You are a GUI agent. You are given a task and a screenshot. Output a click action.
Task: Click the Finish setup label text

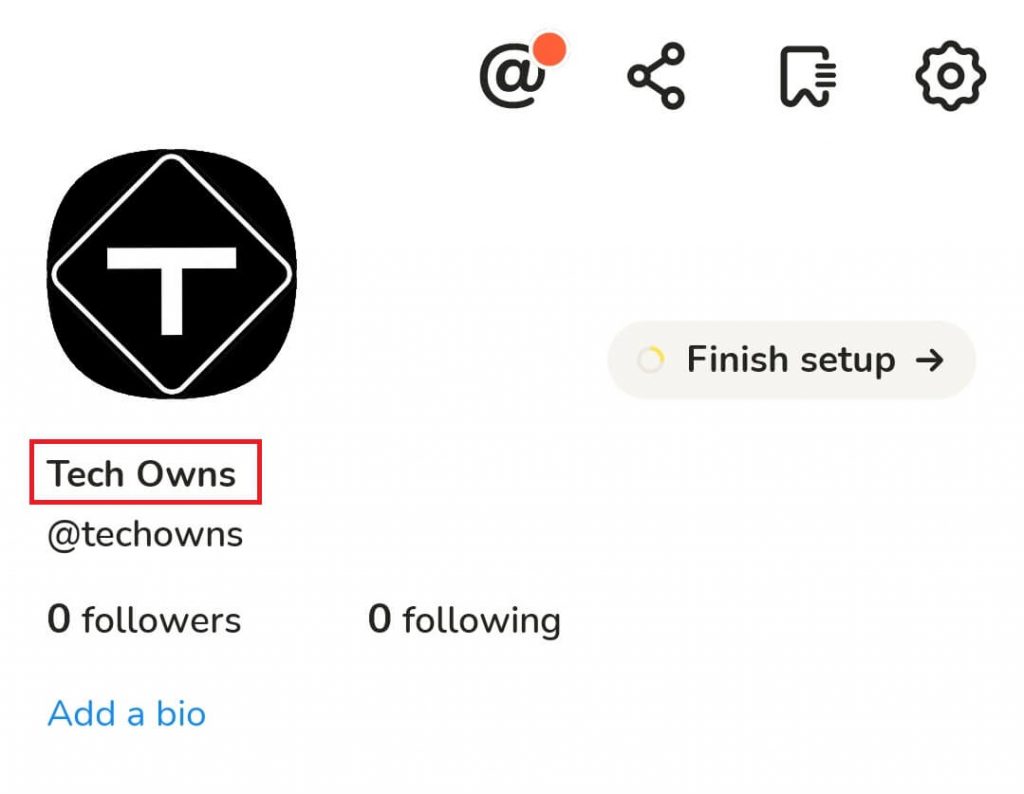[x=791, y=360]
